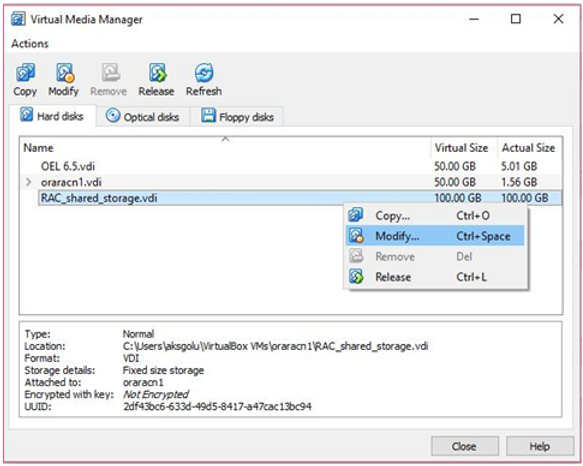Sort by the Virtual Size column header
583x466 pixels.
click(x=464, y=148)
